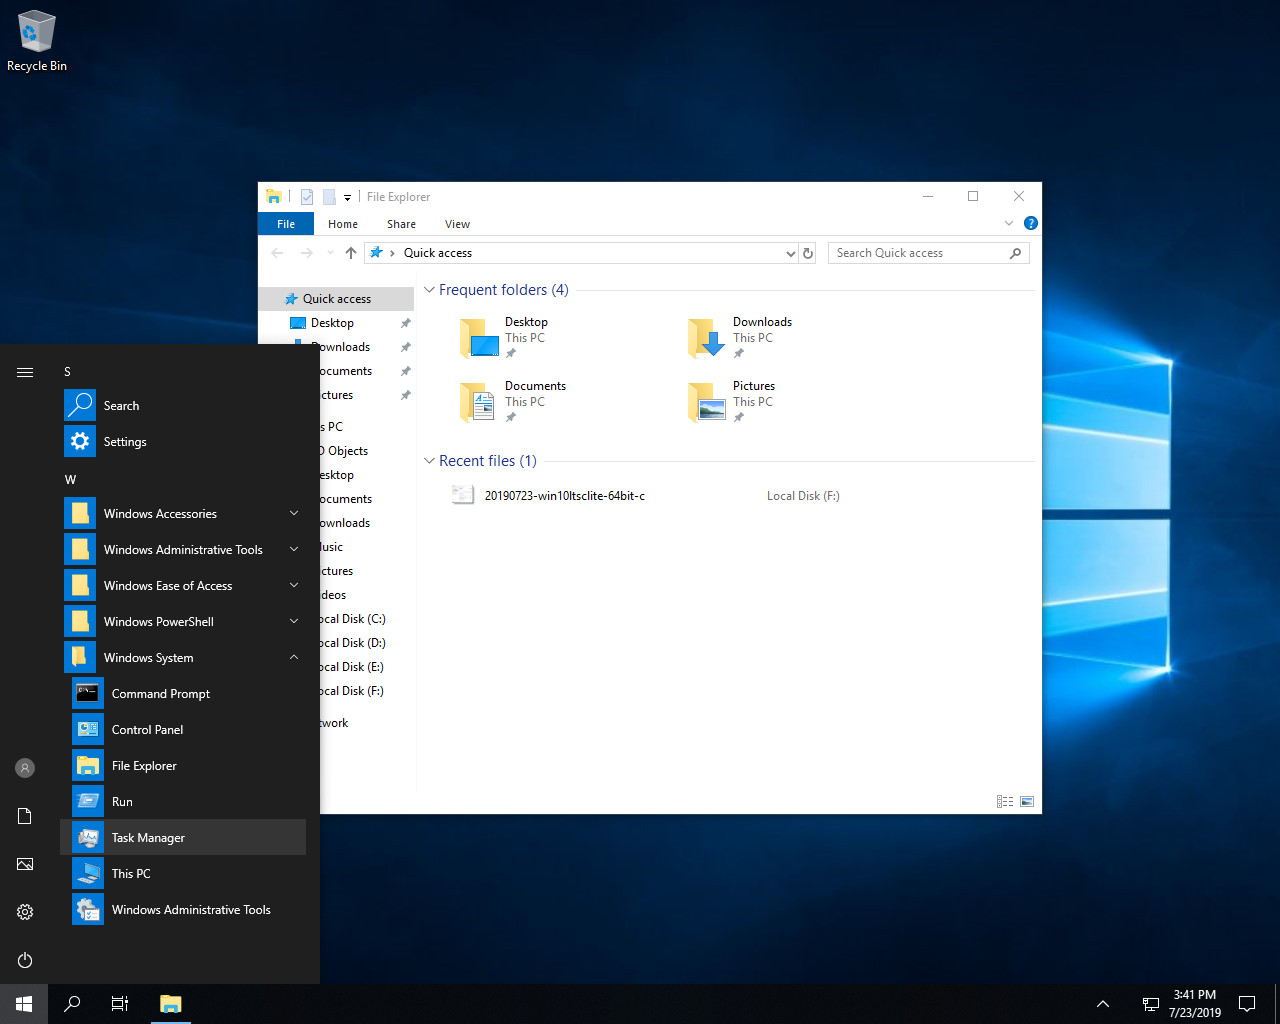Open the user account icon in Start
The width and height of the screenshot is (1280, 1024).
pos(25,768)
